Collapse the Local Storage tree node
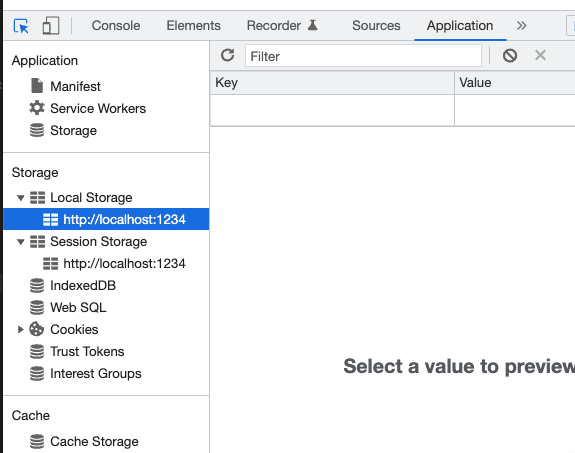 coord(21,198)
